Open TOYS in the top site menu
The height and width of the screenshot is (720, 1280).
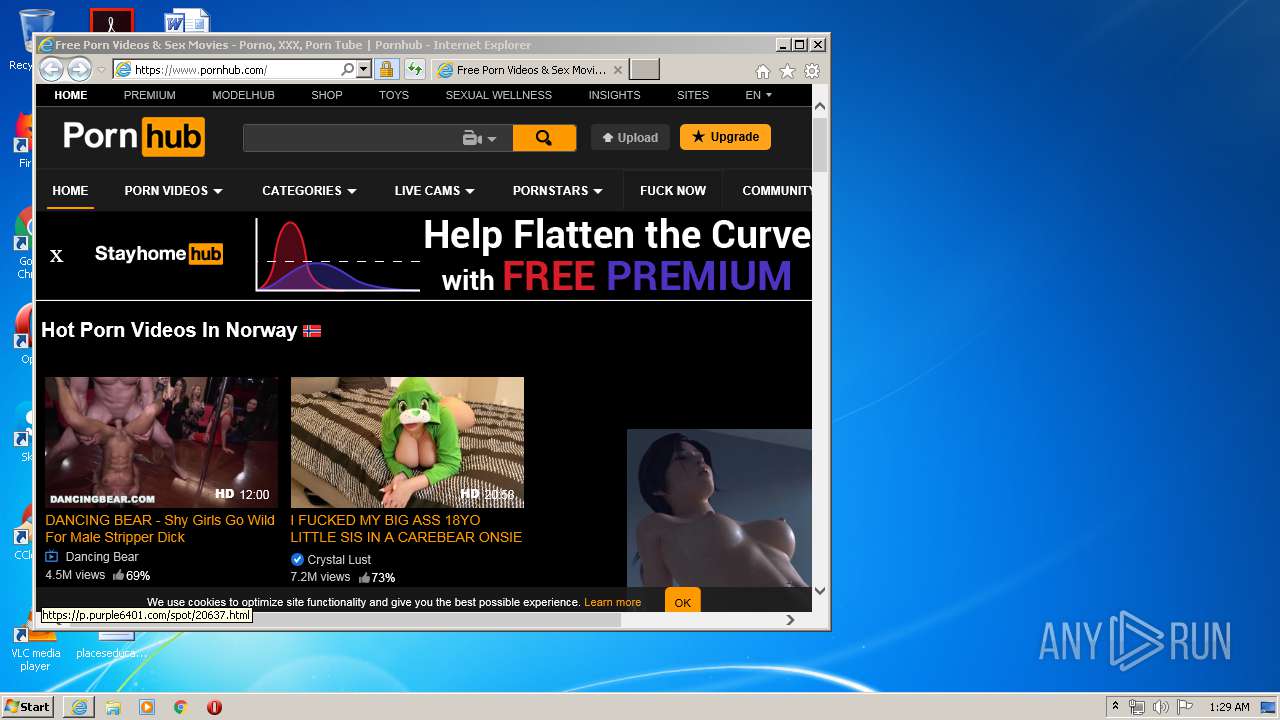(394, 95)
